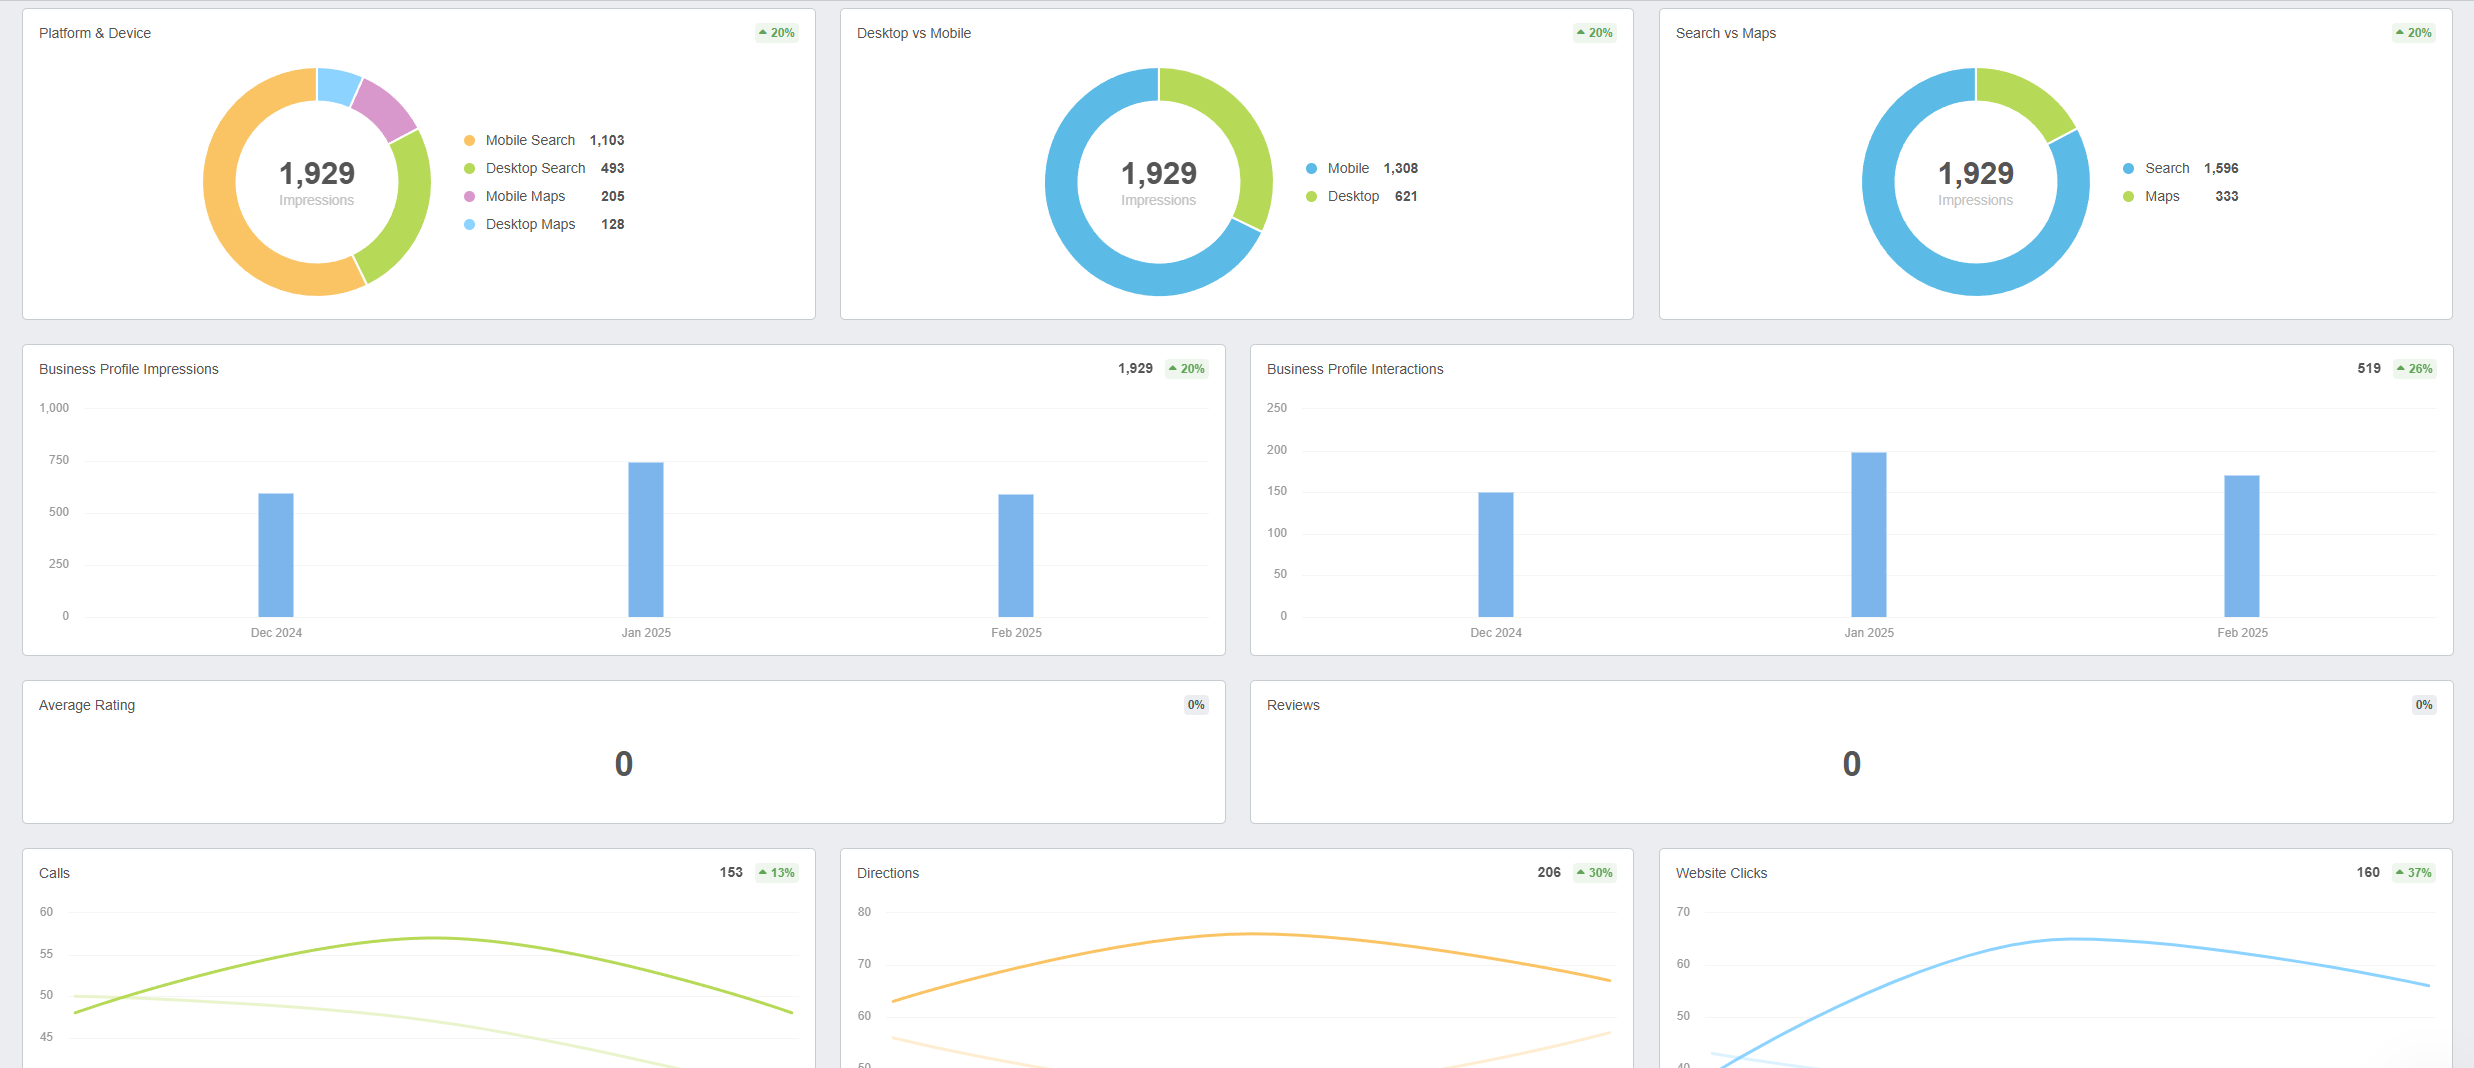Click the Feb 2025 label under the Interactions chart
This screenshot has height=1068, width=2474.
click(x=2242, y=633)
